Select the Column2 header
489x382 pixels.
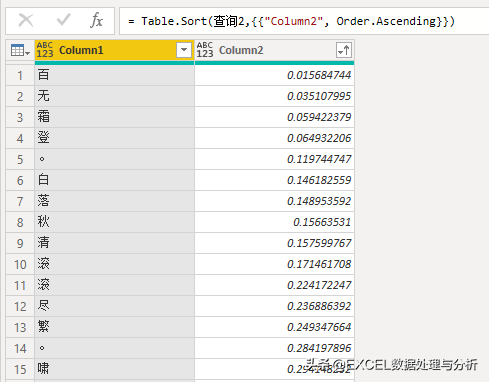click(274, 50)
